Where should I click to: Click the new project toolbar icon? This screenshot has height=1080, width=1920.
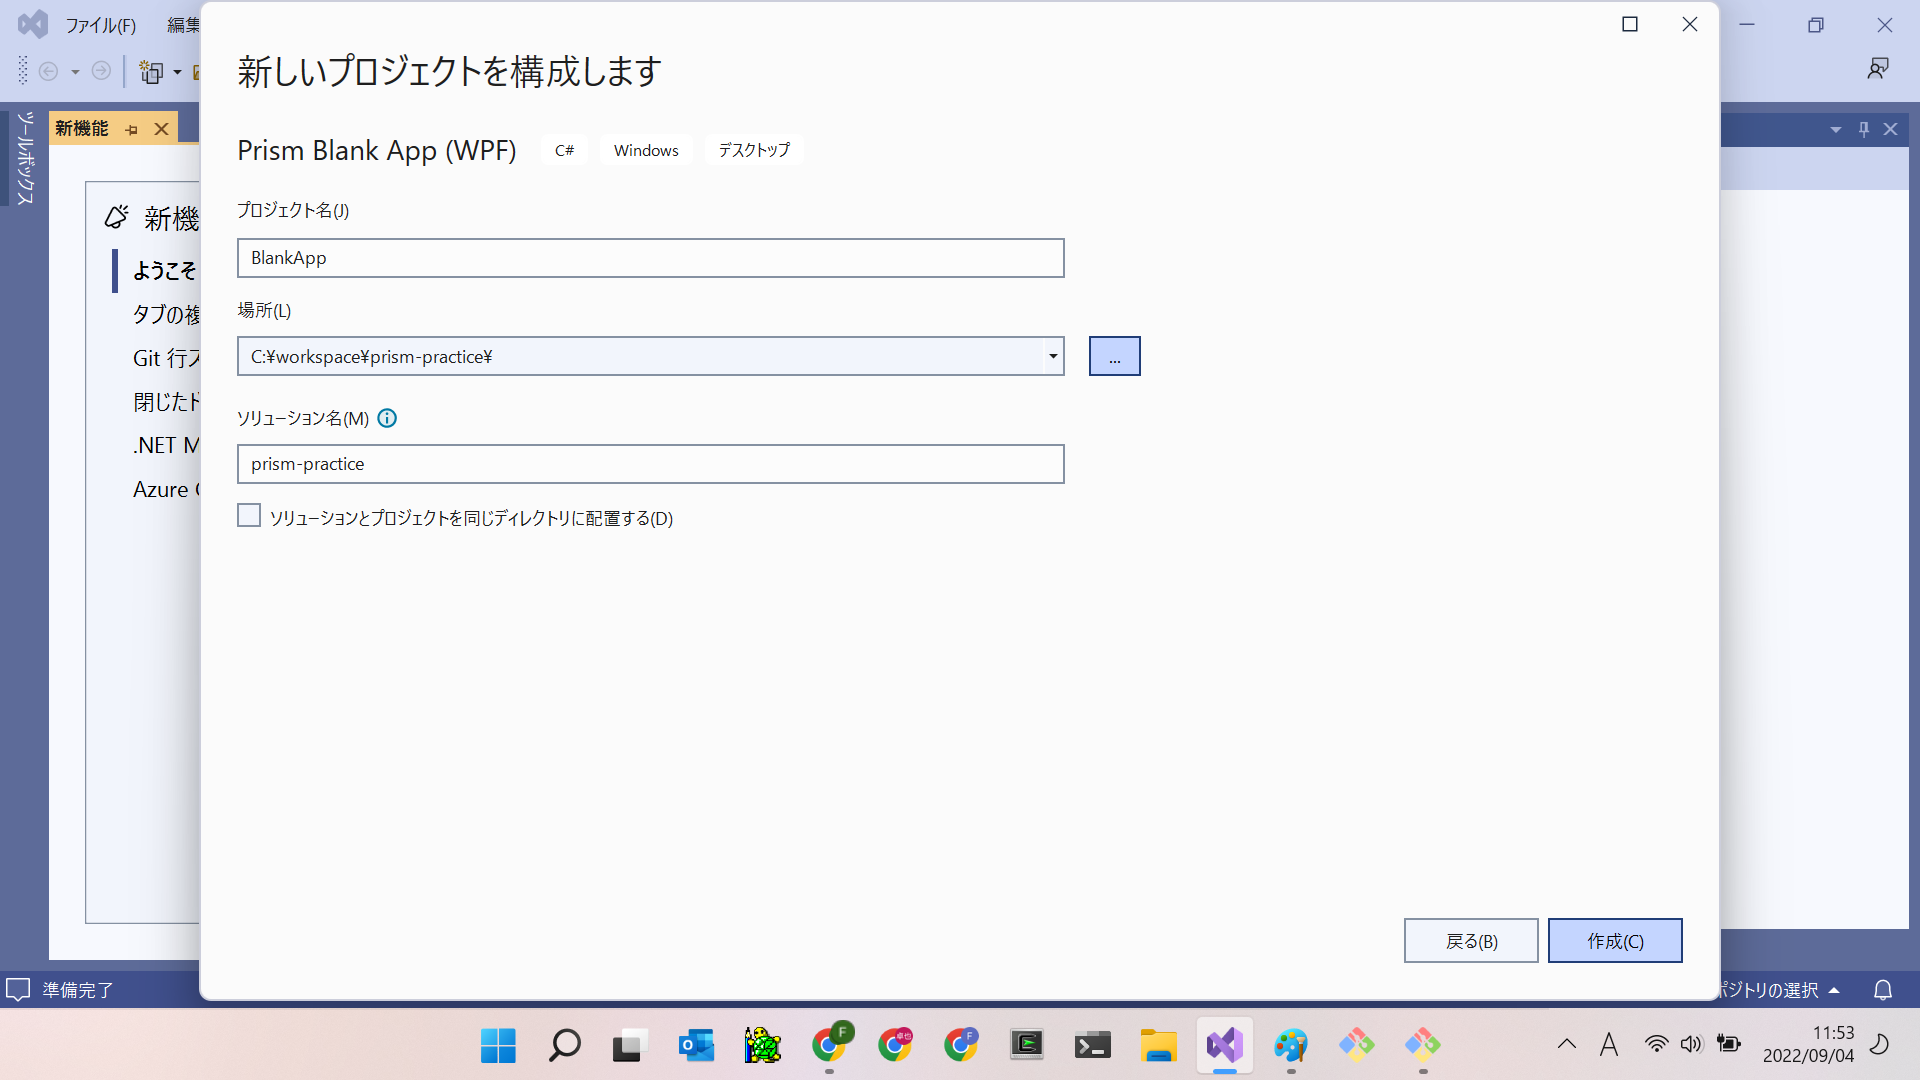152,71
